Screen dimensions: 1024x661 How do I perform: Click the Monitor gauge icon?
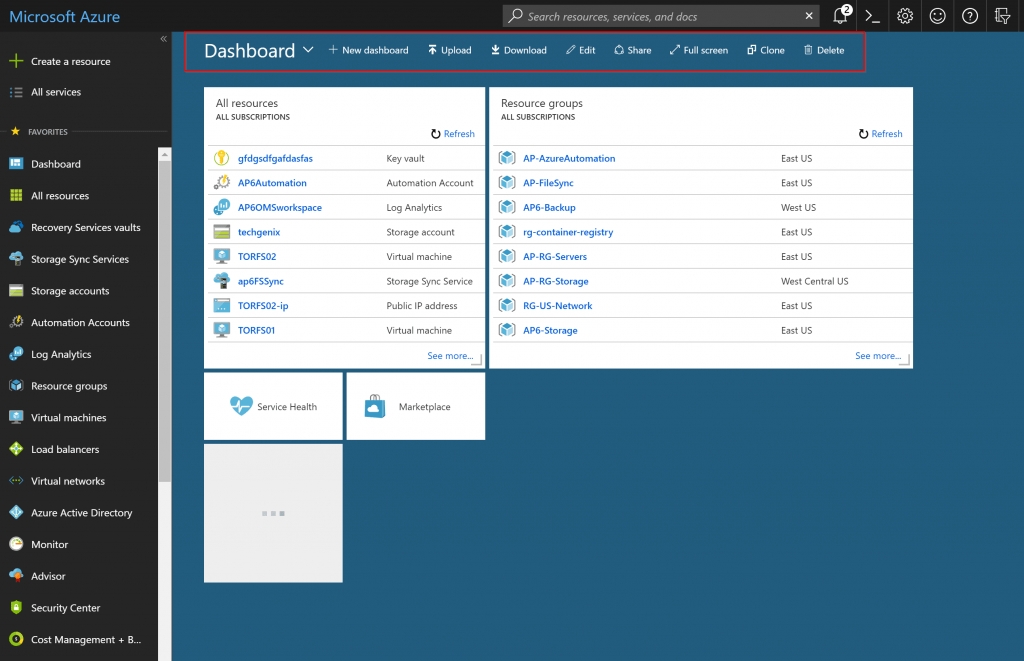[16, 544]
